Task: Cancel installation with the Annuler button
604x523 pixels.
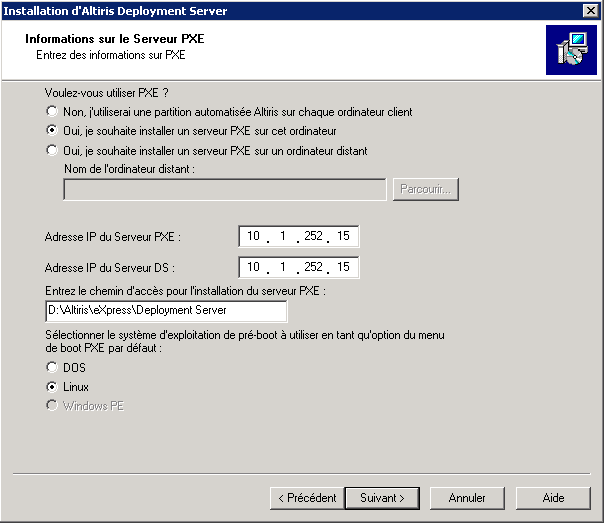Action: (467, 498)
